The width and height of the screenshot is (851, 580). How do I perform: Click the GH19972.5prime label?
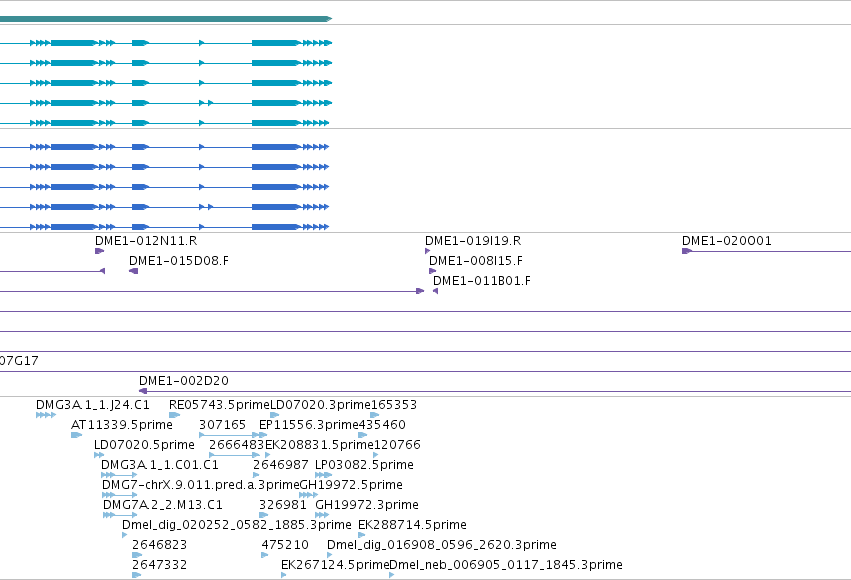(x=351, y=485)
